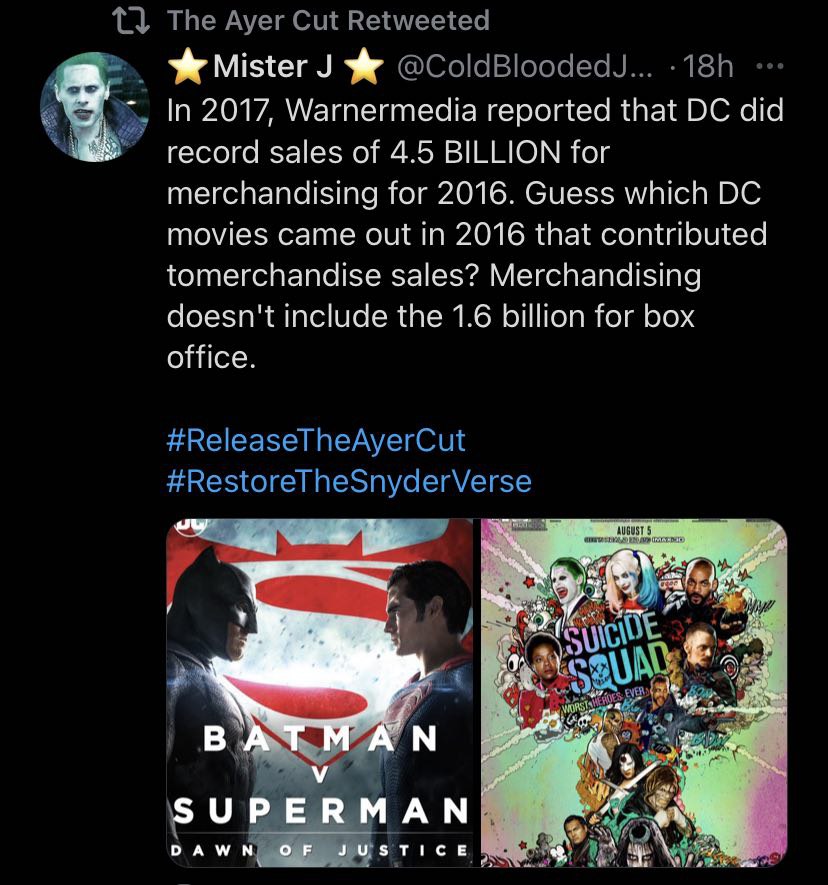Open the #RestoreTheSnyderVerse hashtag
The width and height of the screenshot is (828, 885).
(349, 482)
